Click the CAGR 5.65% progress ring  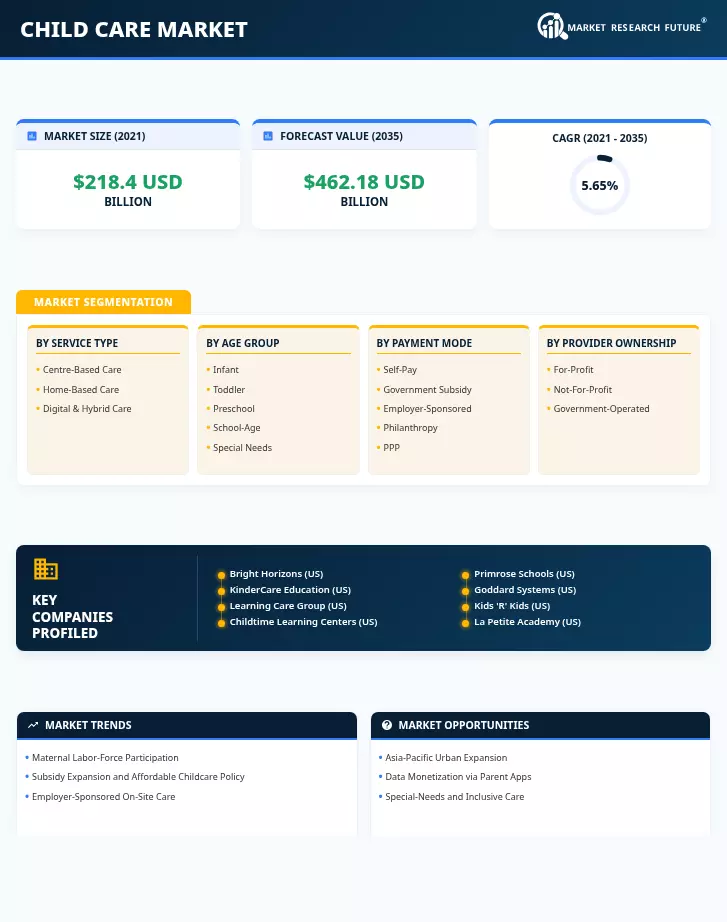(x=599, y=185)
